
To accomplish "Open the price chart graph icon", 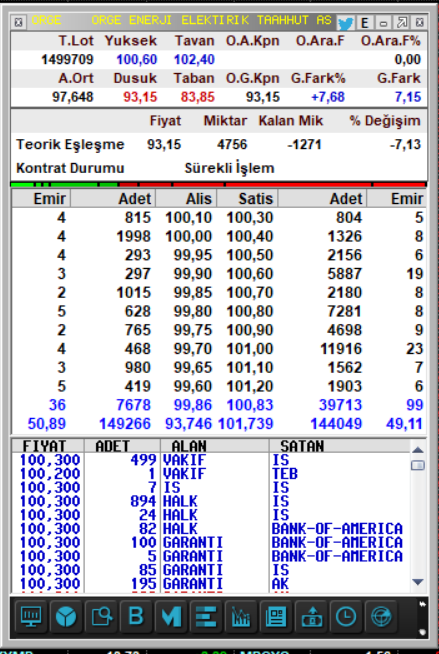I will click(x=241, y=616).
